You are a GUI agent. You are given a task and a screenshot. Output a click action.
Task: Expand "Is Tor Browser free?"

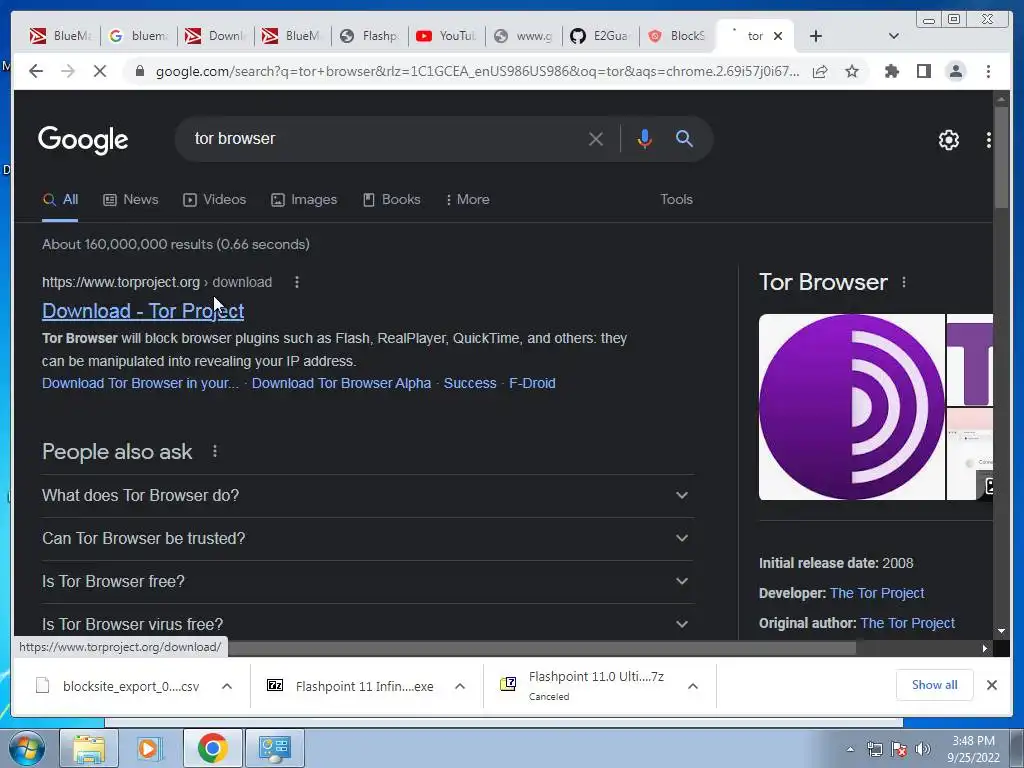(x=368, y=582)
